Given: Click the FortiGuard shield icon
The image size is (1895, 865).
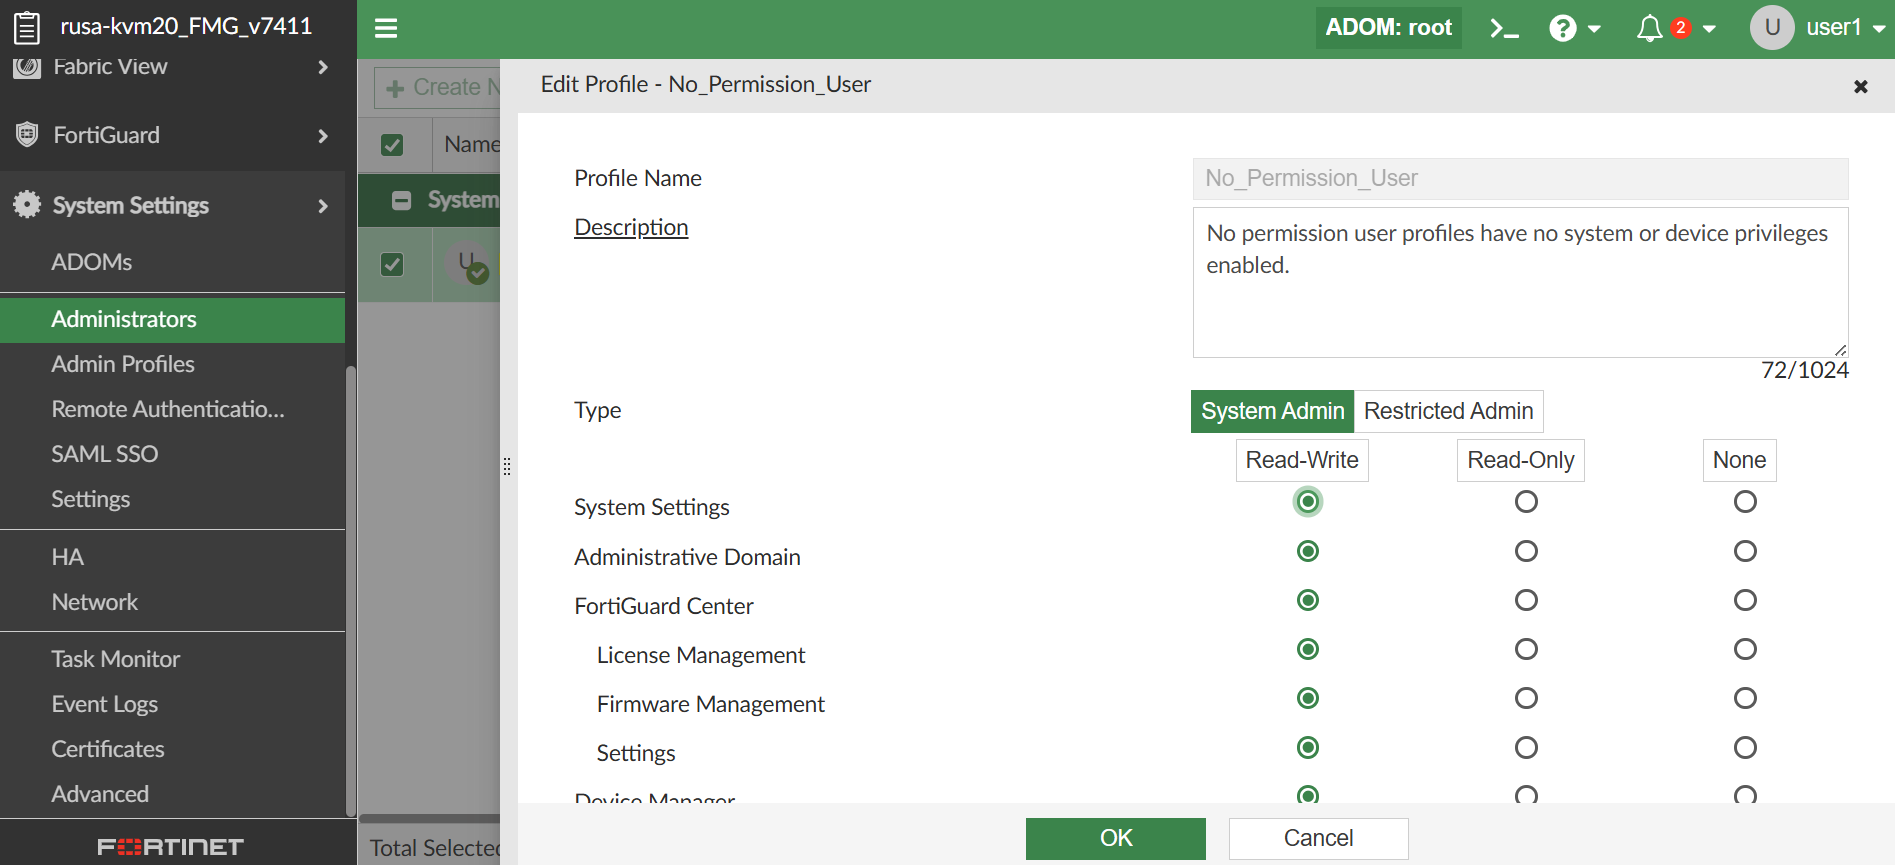Looking at the screenshot, I should tap(27, 134).
